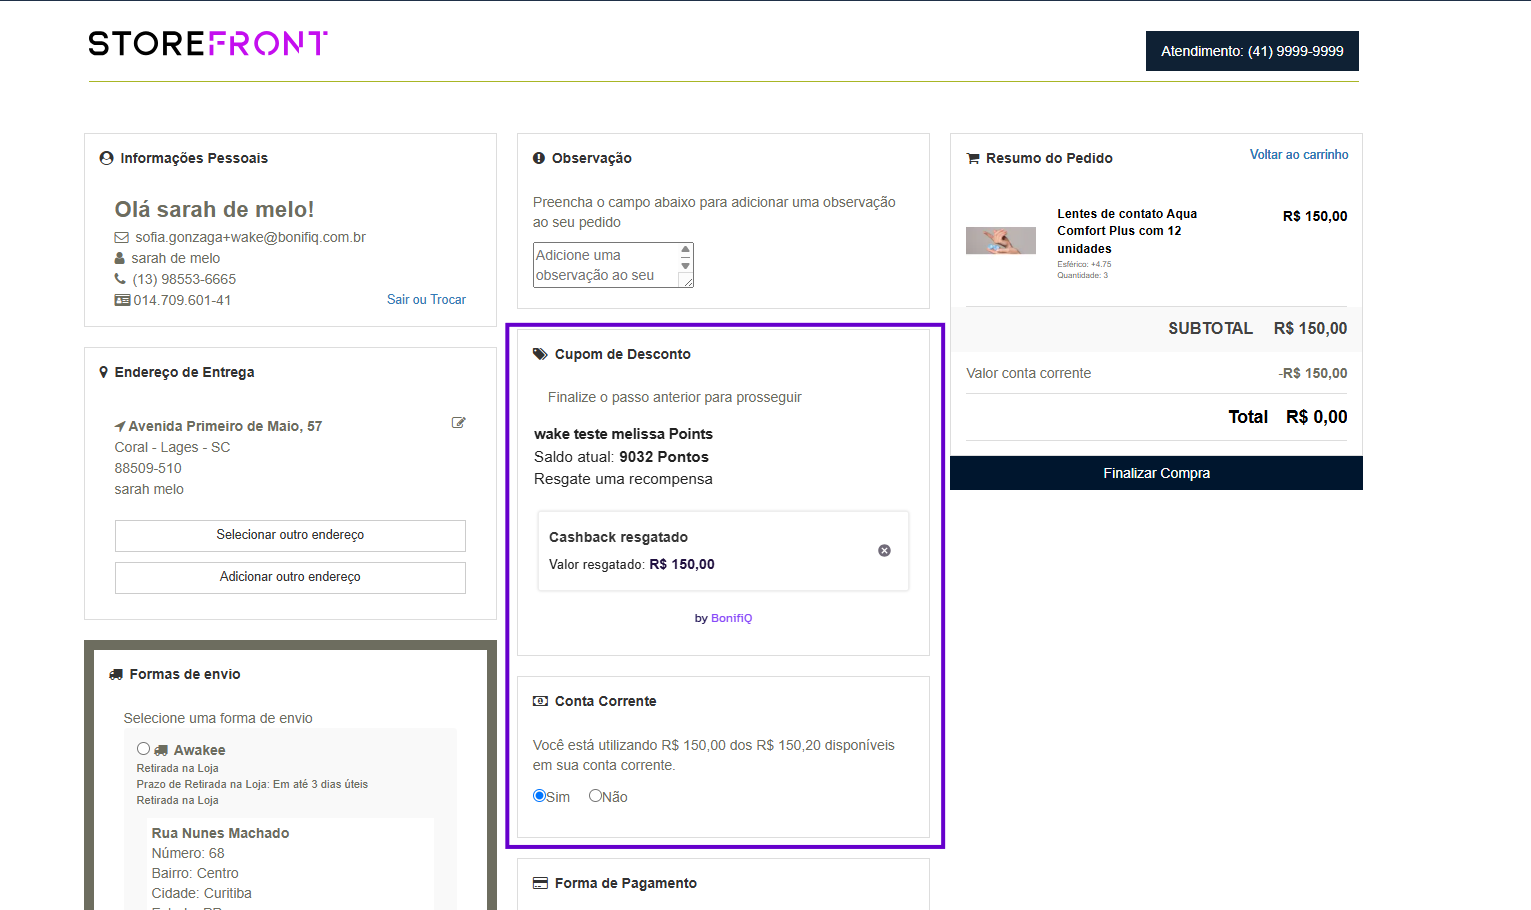The image size is (1531, 910).
Task: Click the Finalizar Compra button
Action: pyautogui.click(x=1156, y=472)
